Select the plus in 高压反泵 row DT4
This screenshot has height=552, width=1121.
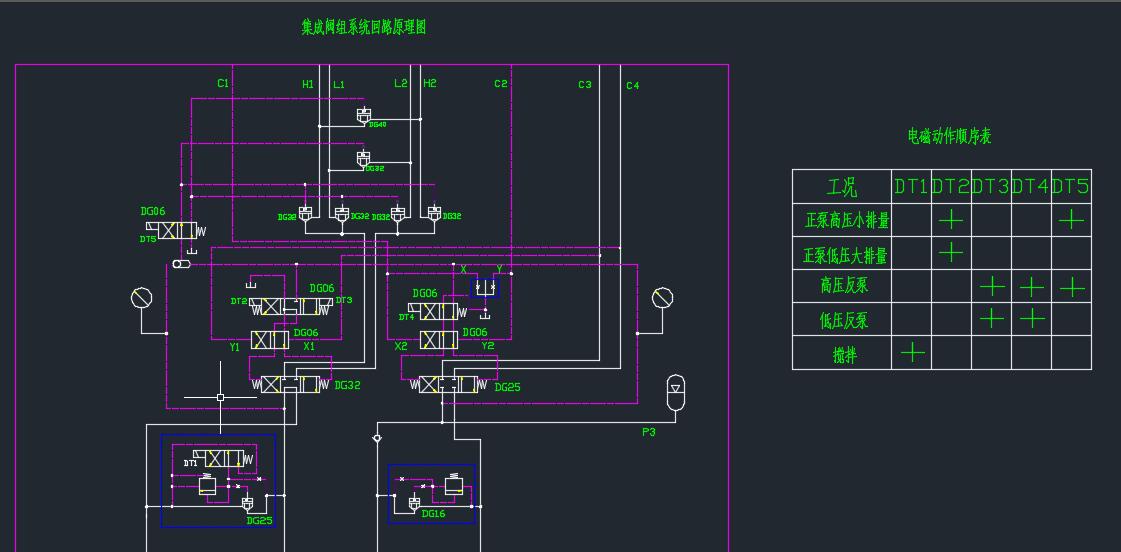point(1032,287)
